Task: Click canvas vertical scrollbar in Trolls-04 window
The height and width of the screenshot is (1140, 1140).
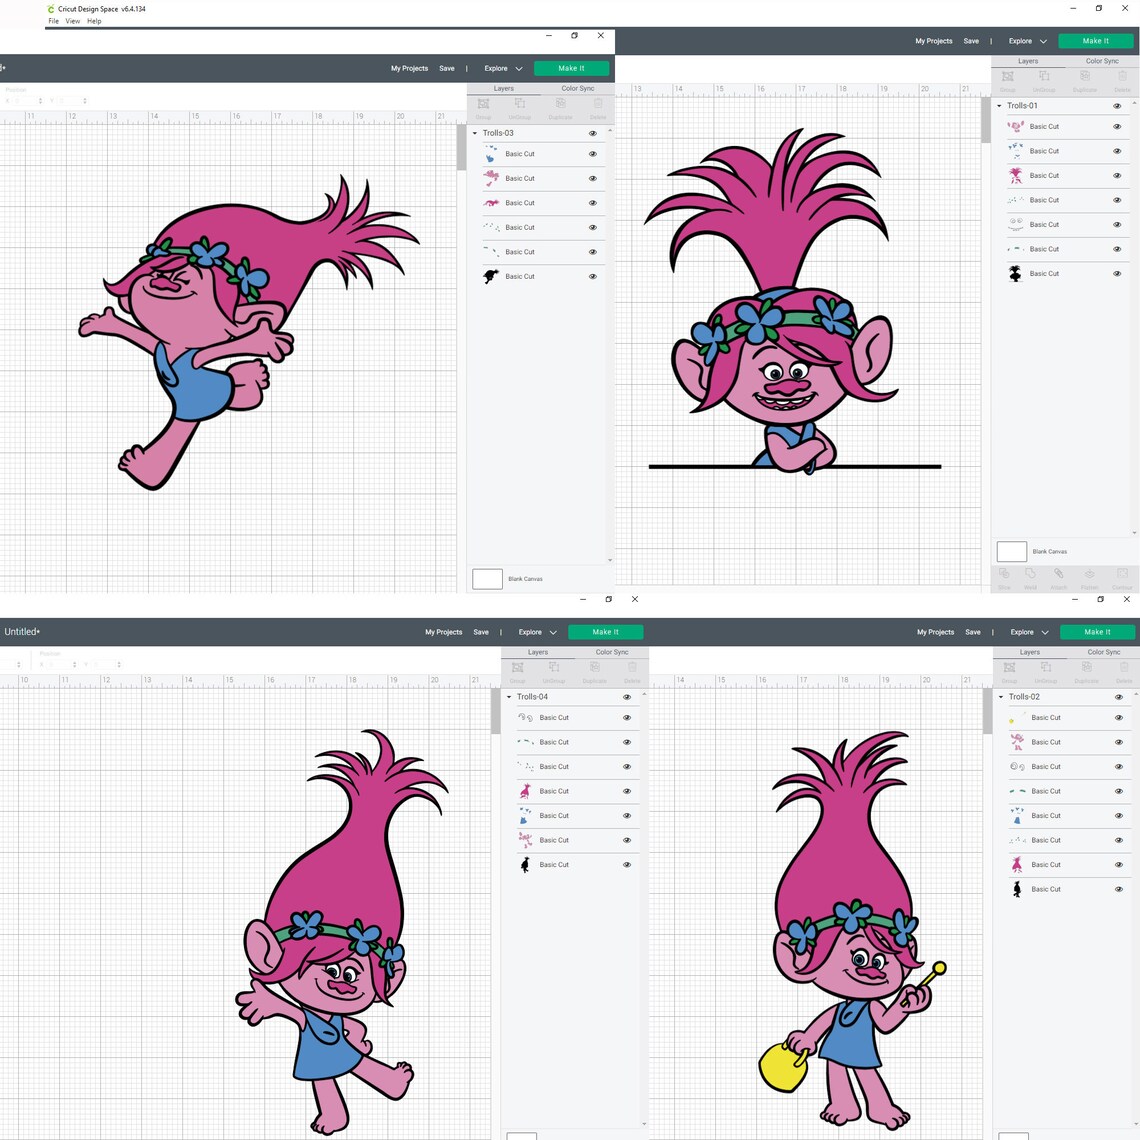Action: coord(496,711)
